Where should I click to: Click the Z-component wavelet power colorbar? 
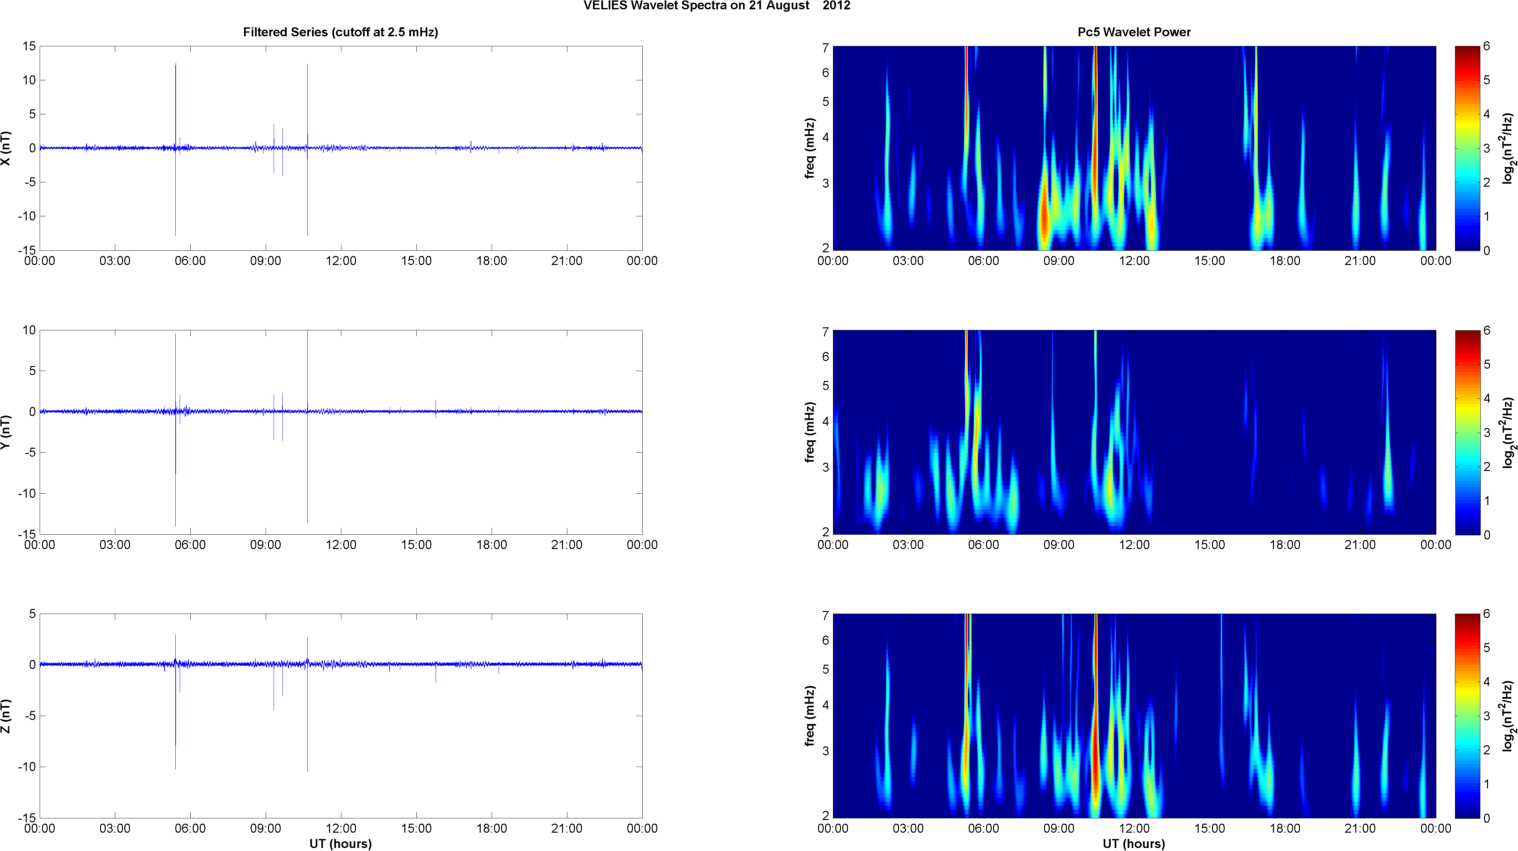(x=1467, y=716)
